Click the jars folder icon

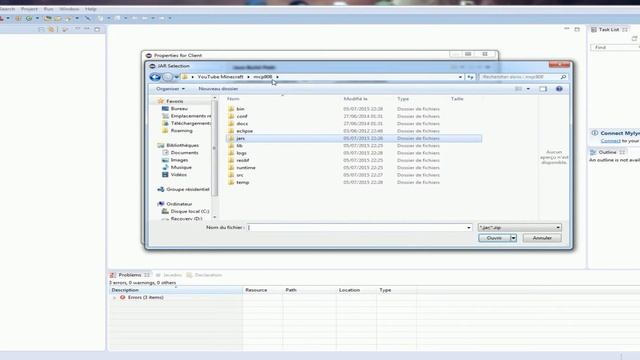point(231,138)
